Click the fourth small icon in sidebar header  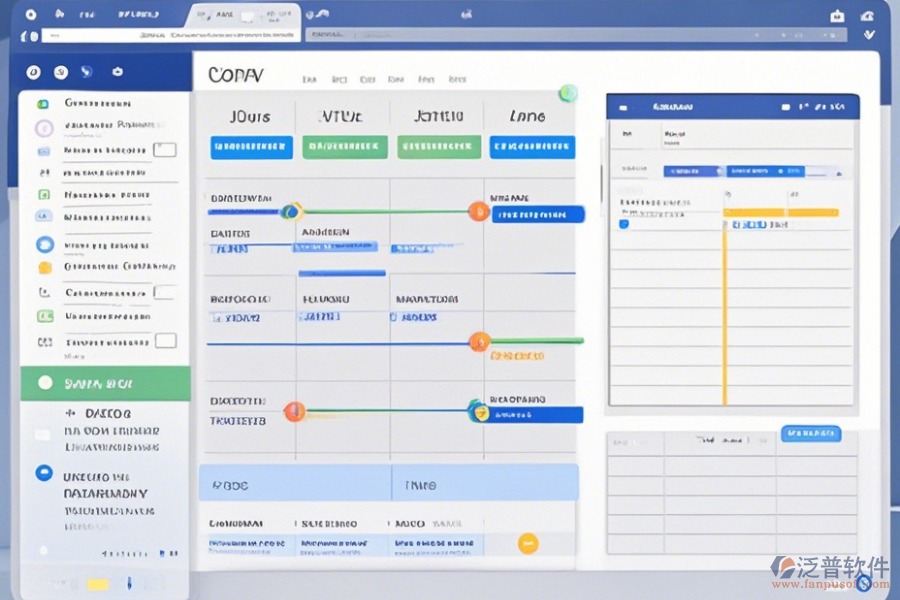tap(118, 71)
